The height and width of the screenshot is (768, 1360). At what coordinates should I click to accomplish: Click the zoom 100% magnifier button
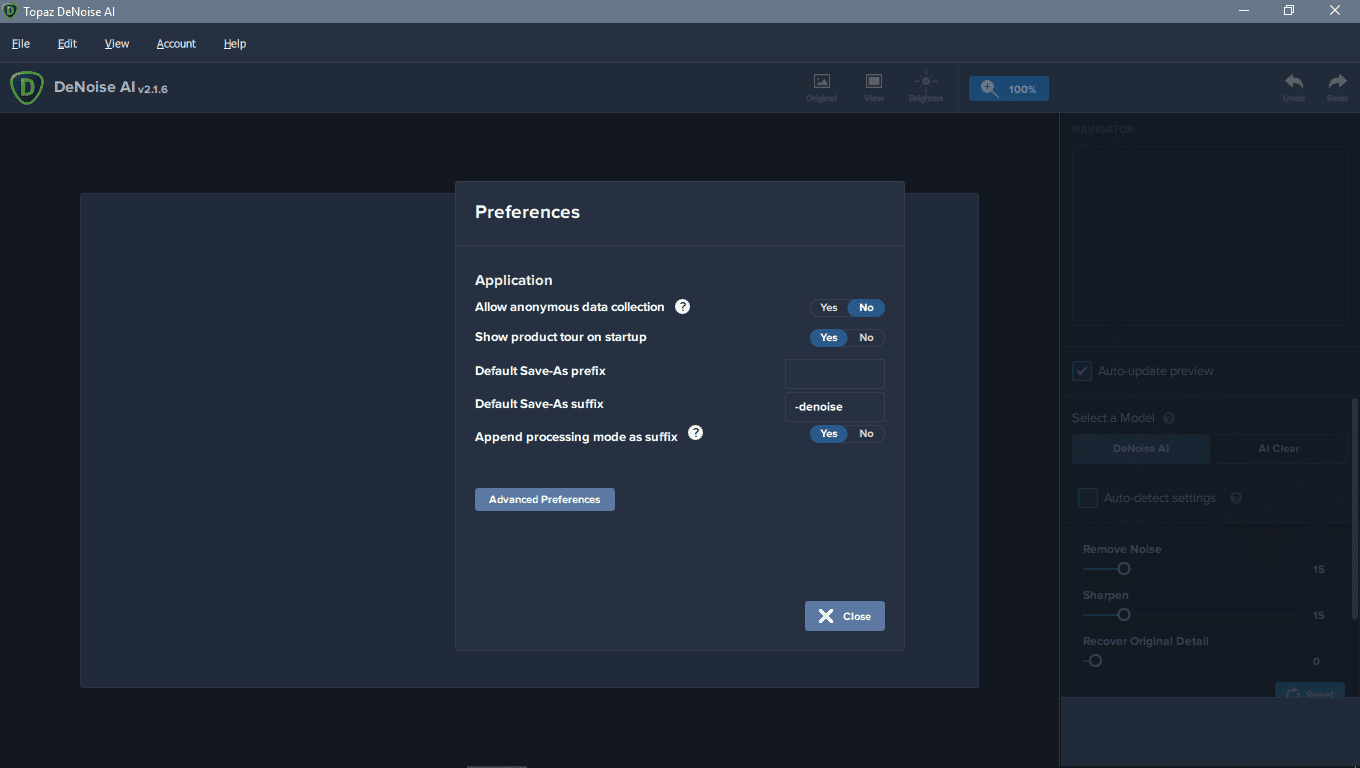tap(1009, 89)
